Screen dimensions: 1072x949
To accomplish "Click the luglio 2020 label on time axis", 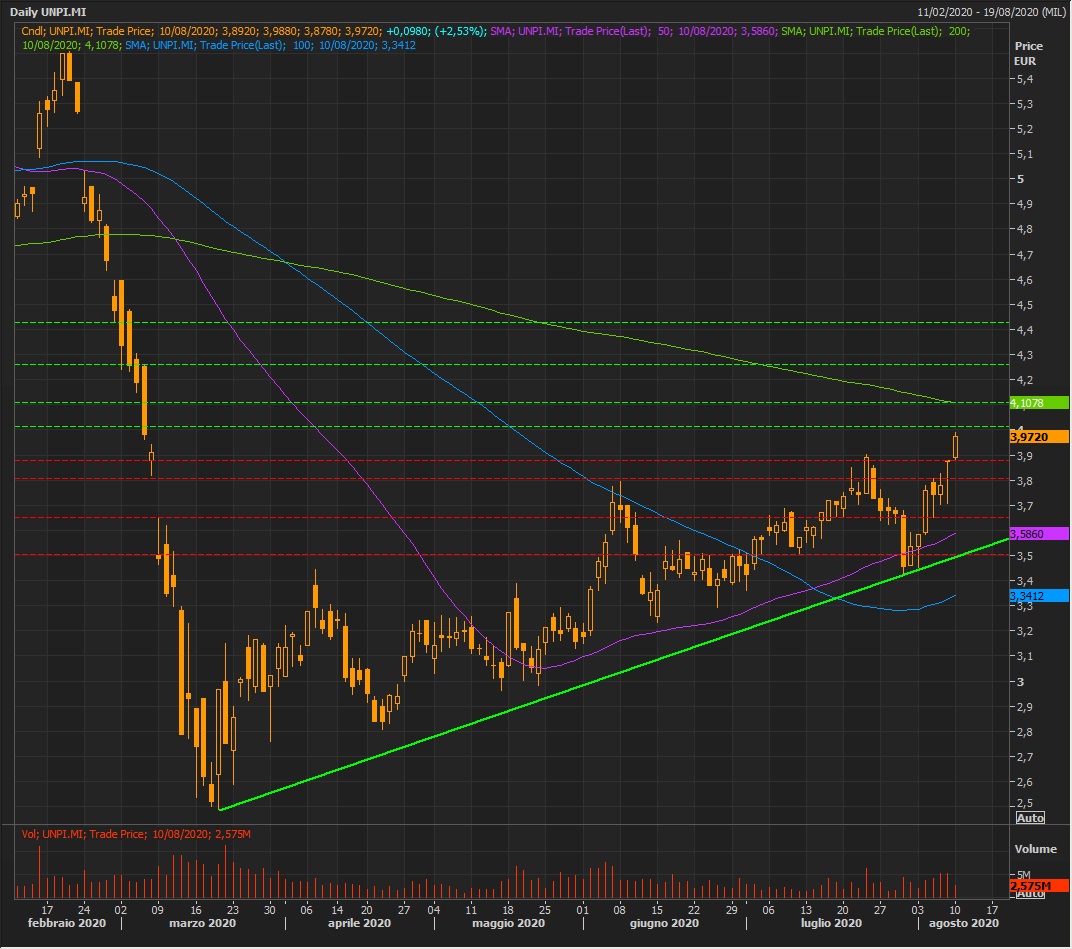I will (832, 924).
